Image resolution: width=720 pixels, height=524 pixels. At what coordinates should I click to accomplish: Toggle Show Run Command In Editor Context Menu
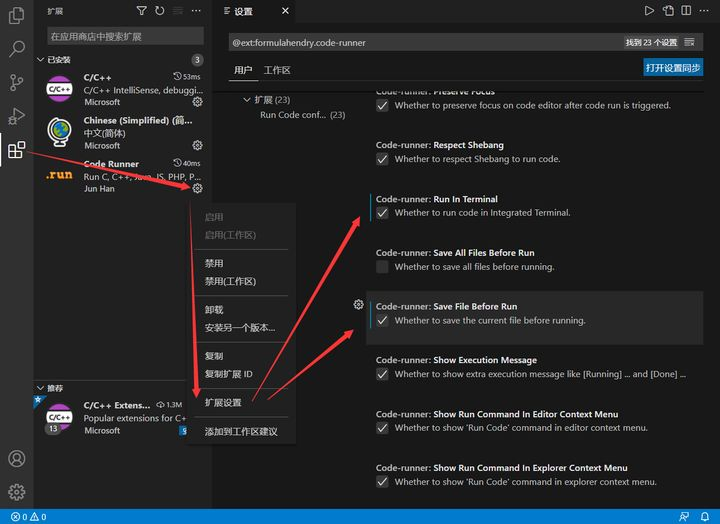(382, 428)
